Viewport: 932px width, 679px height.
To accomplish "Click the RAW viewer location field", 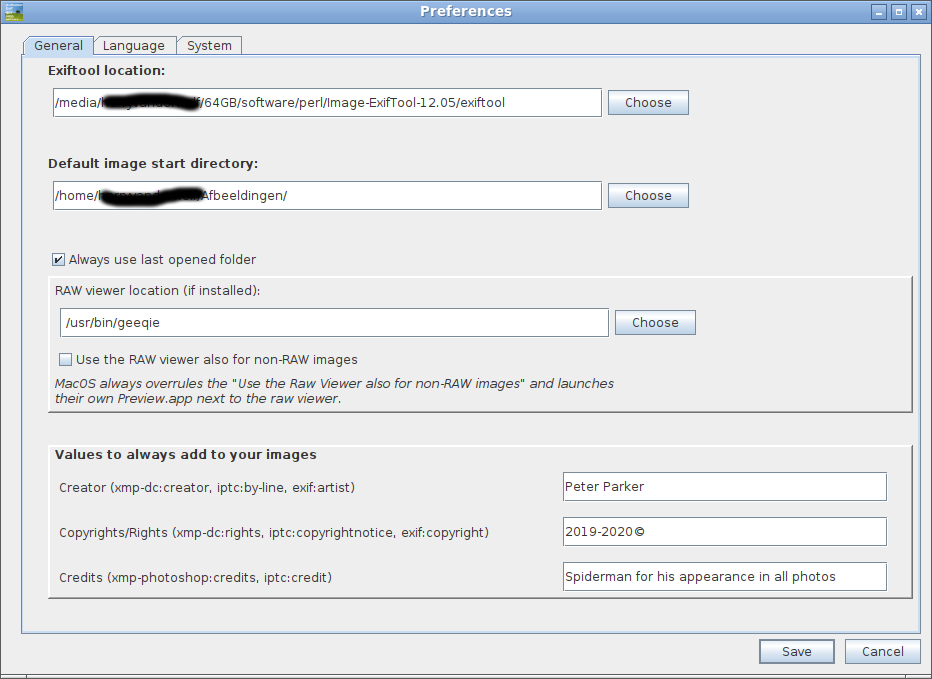I will click(335, 323).
